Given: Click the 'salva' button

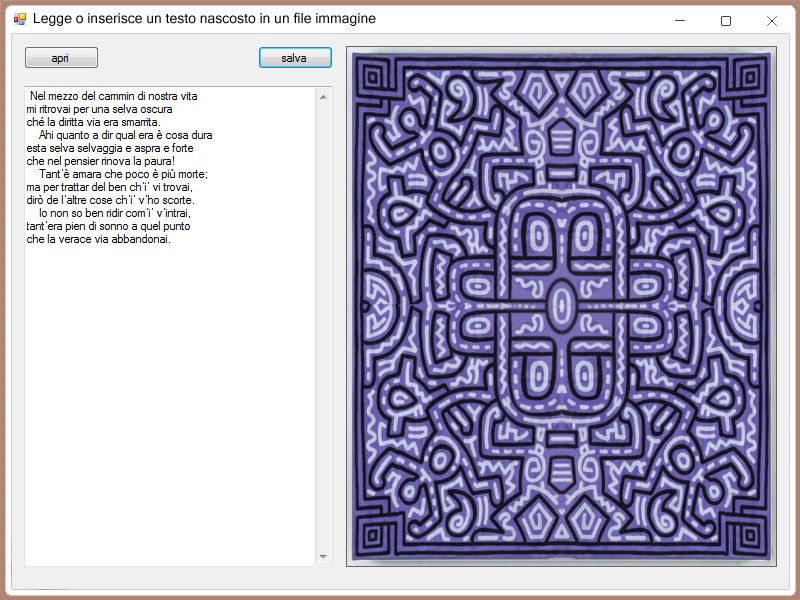Looking at the screenshot, I should click(295, 58).
